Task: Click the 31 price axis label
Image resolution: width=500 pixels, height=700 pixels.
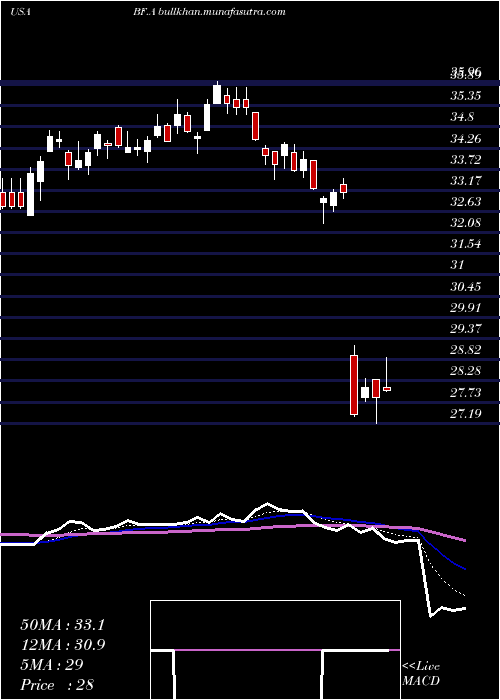Action: coord(458,265)
